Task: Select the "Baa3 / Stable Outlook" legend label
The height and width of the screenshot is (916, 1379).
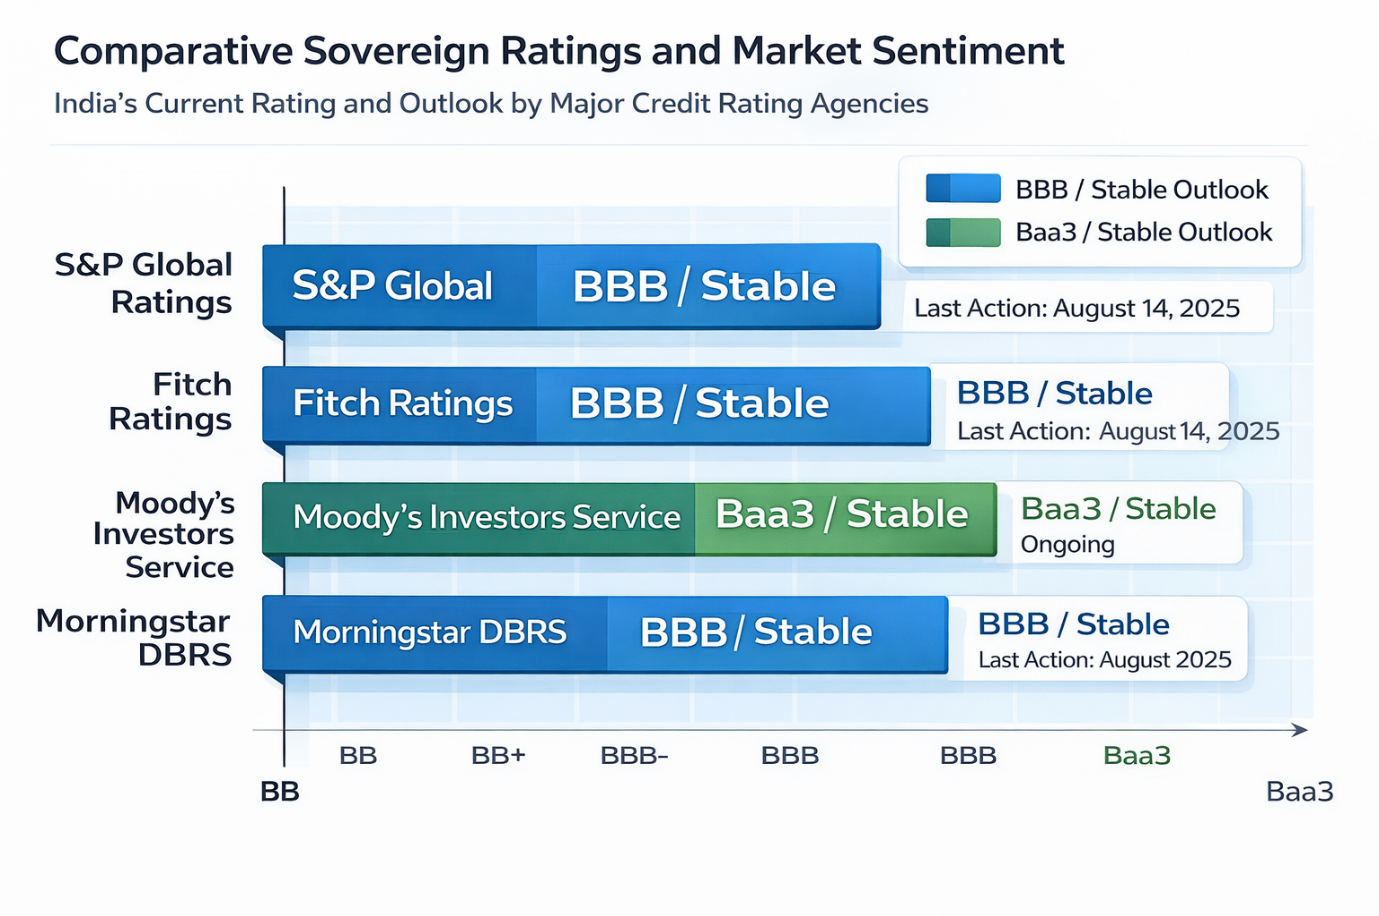Action: click(x=1143, y=232)
